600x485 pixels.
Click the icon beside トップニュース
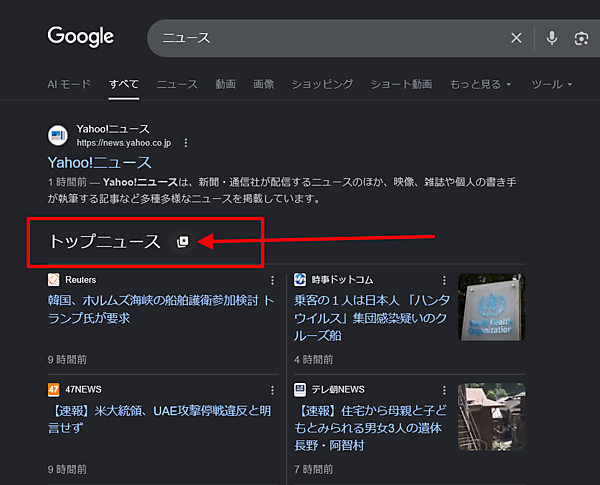point(183,242)
